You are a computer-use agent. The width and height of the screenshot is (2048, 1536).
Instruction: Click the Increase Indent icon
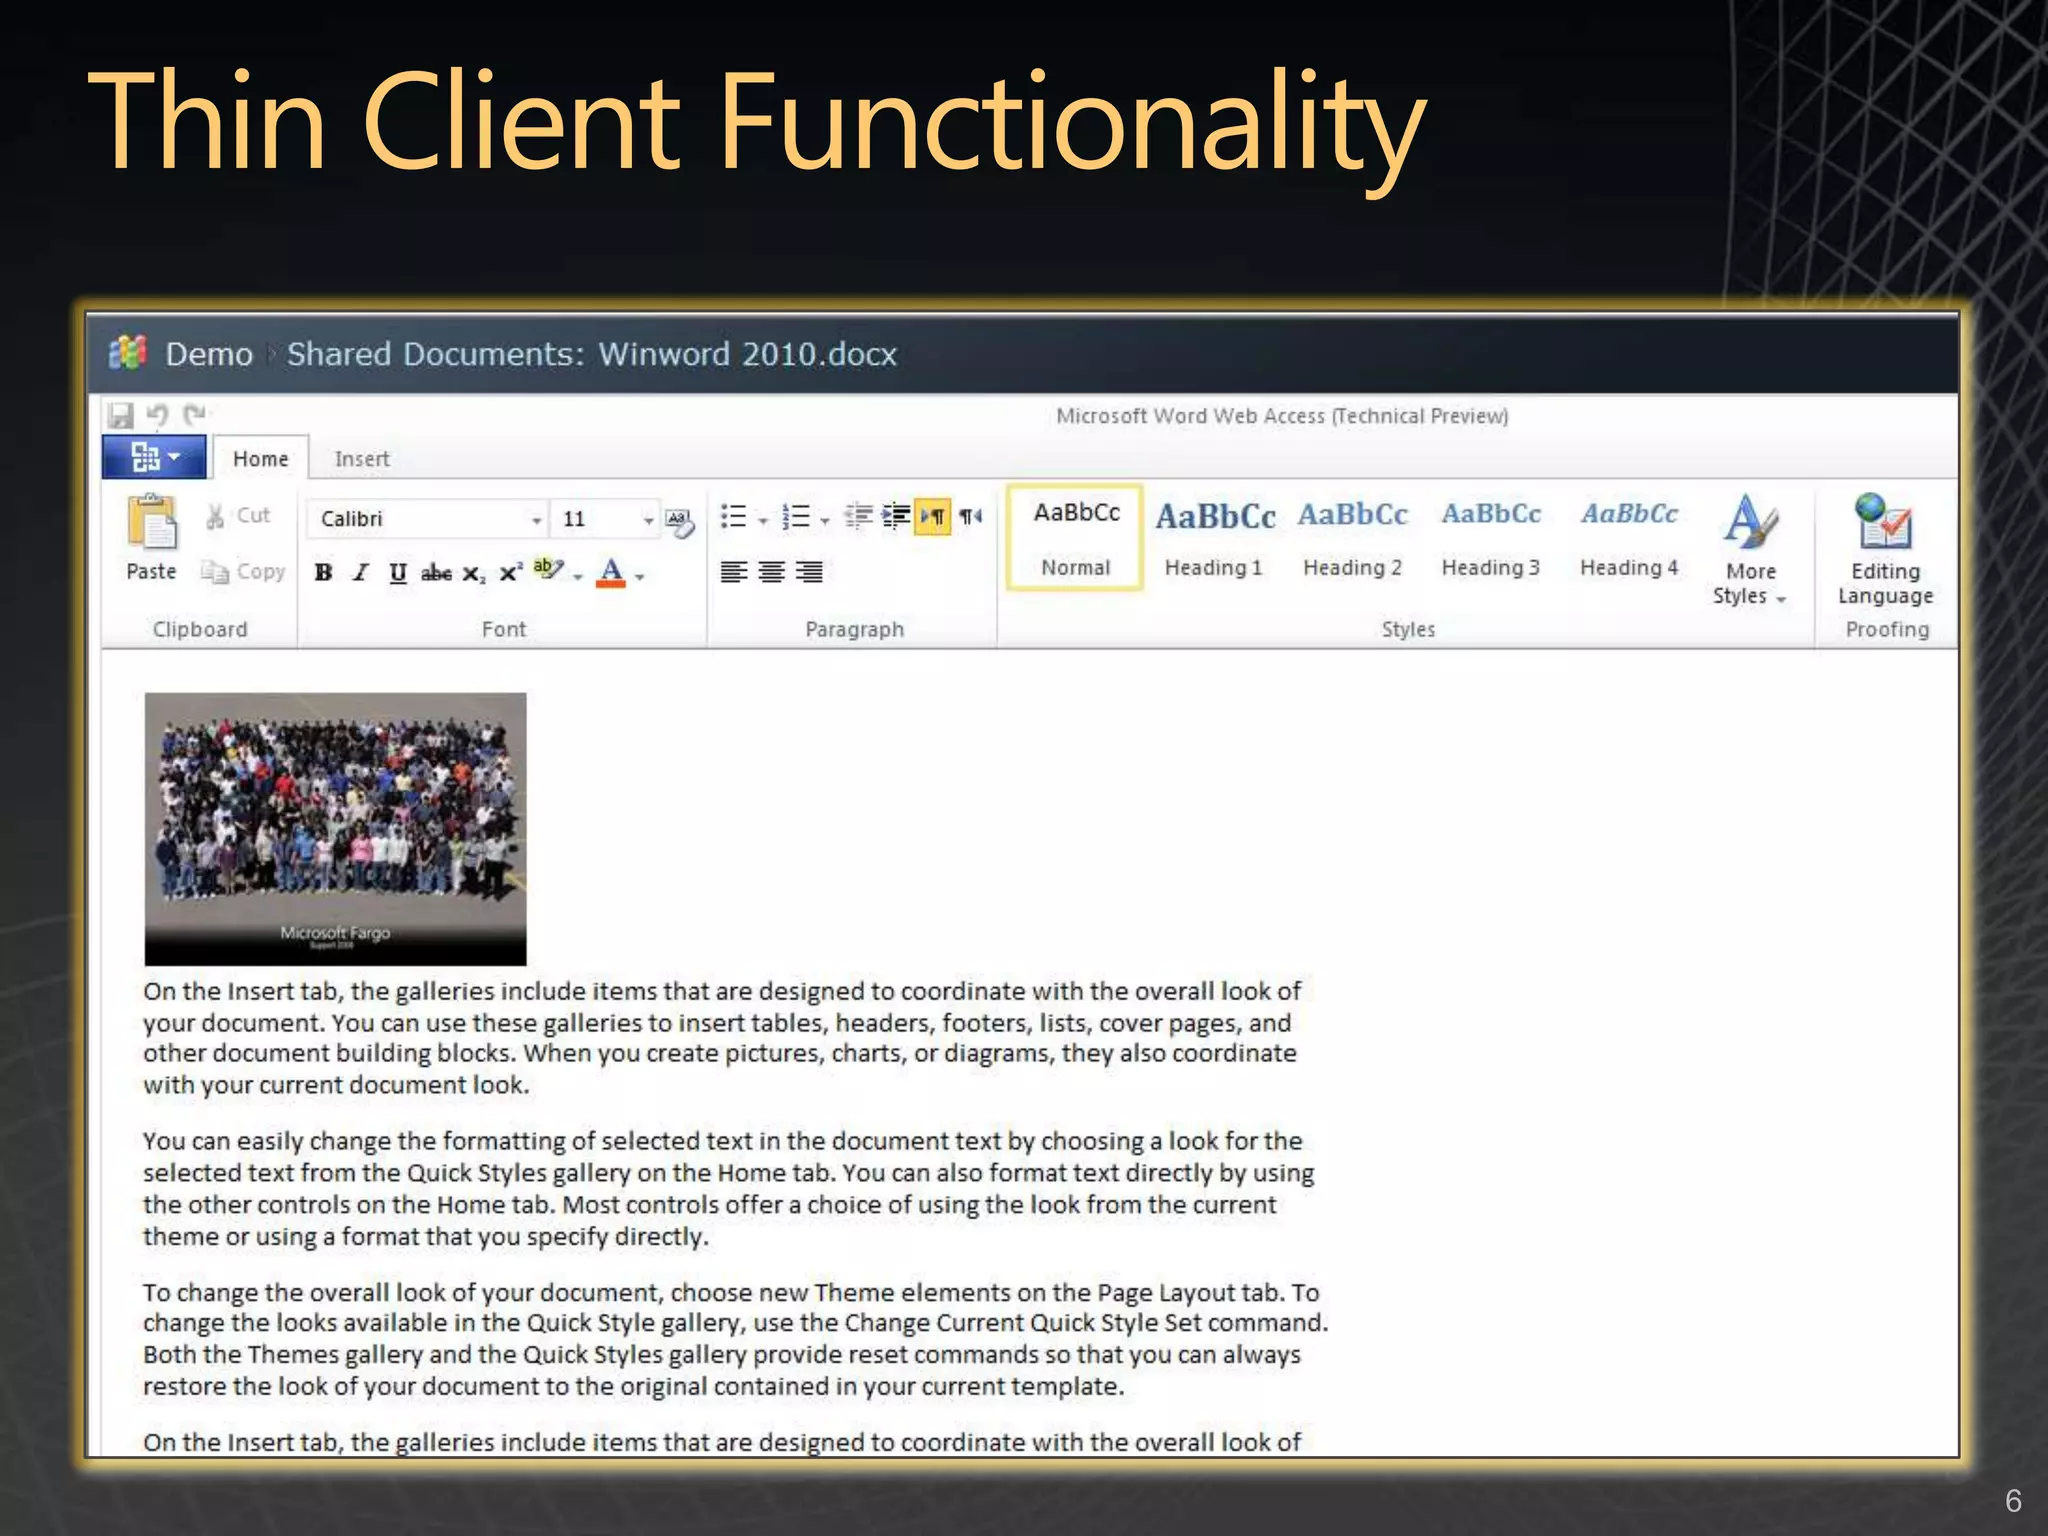click(896, 516)
